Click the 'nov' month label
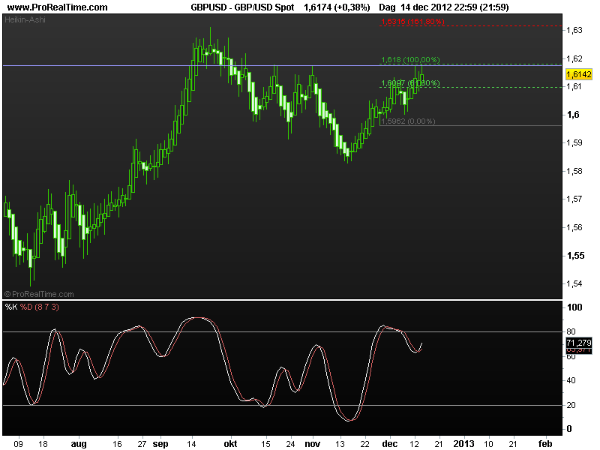The height and width of the screenshot is (450, 600). pyautogui.click(x=312, y=444)
